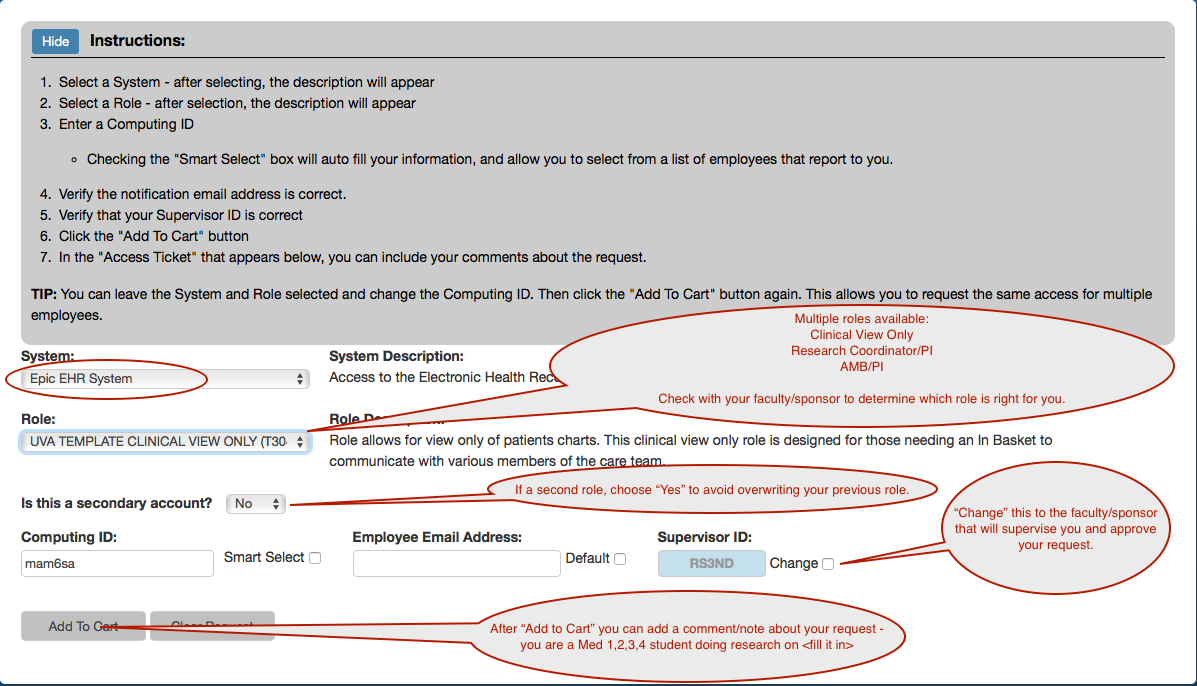1197x686 pixels.
Task: Check the Change supervisor checkbox
Action: [828, 564]
